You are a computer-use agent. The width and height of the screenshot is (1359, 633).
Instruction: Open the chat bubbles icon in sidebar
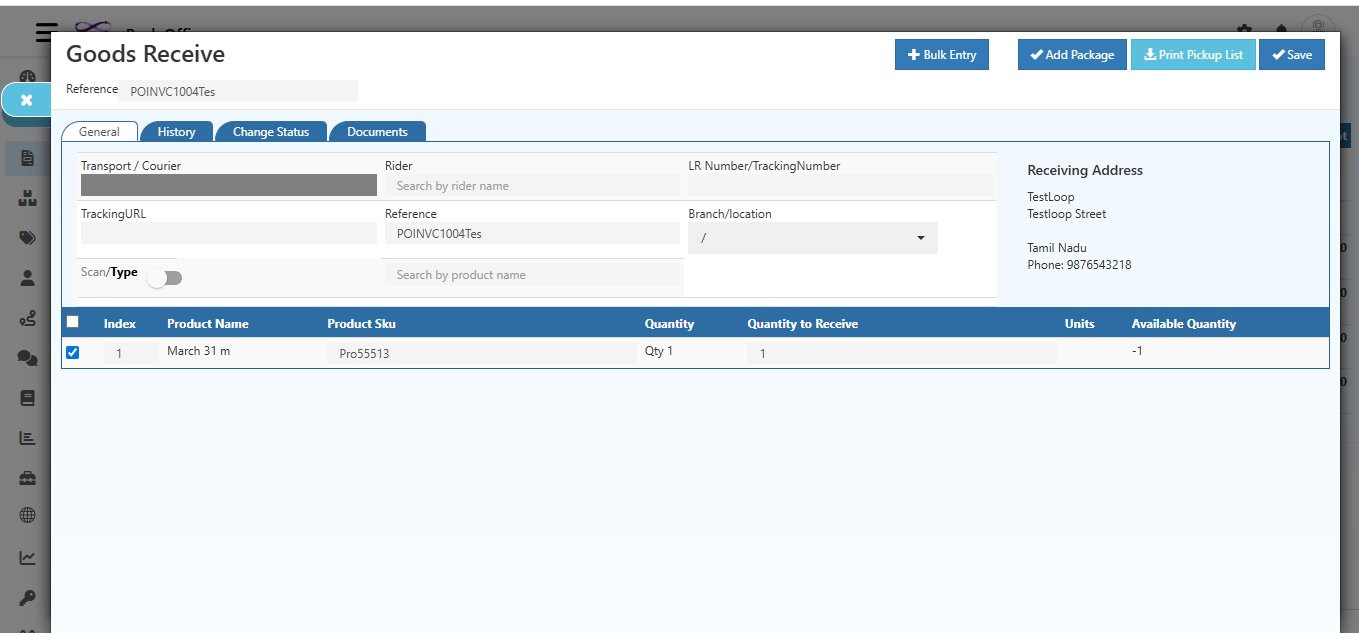click(x=27, y=358)
